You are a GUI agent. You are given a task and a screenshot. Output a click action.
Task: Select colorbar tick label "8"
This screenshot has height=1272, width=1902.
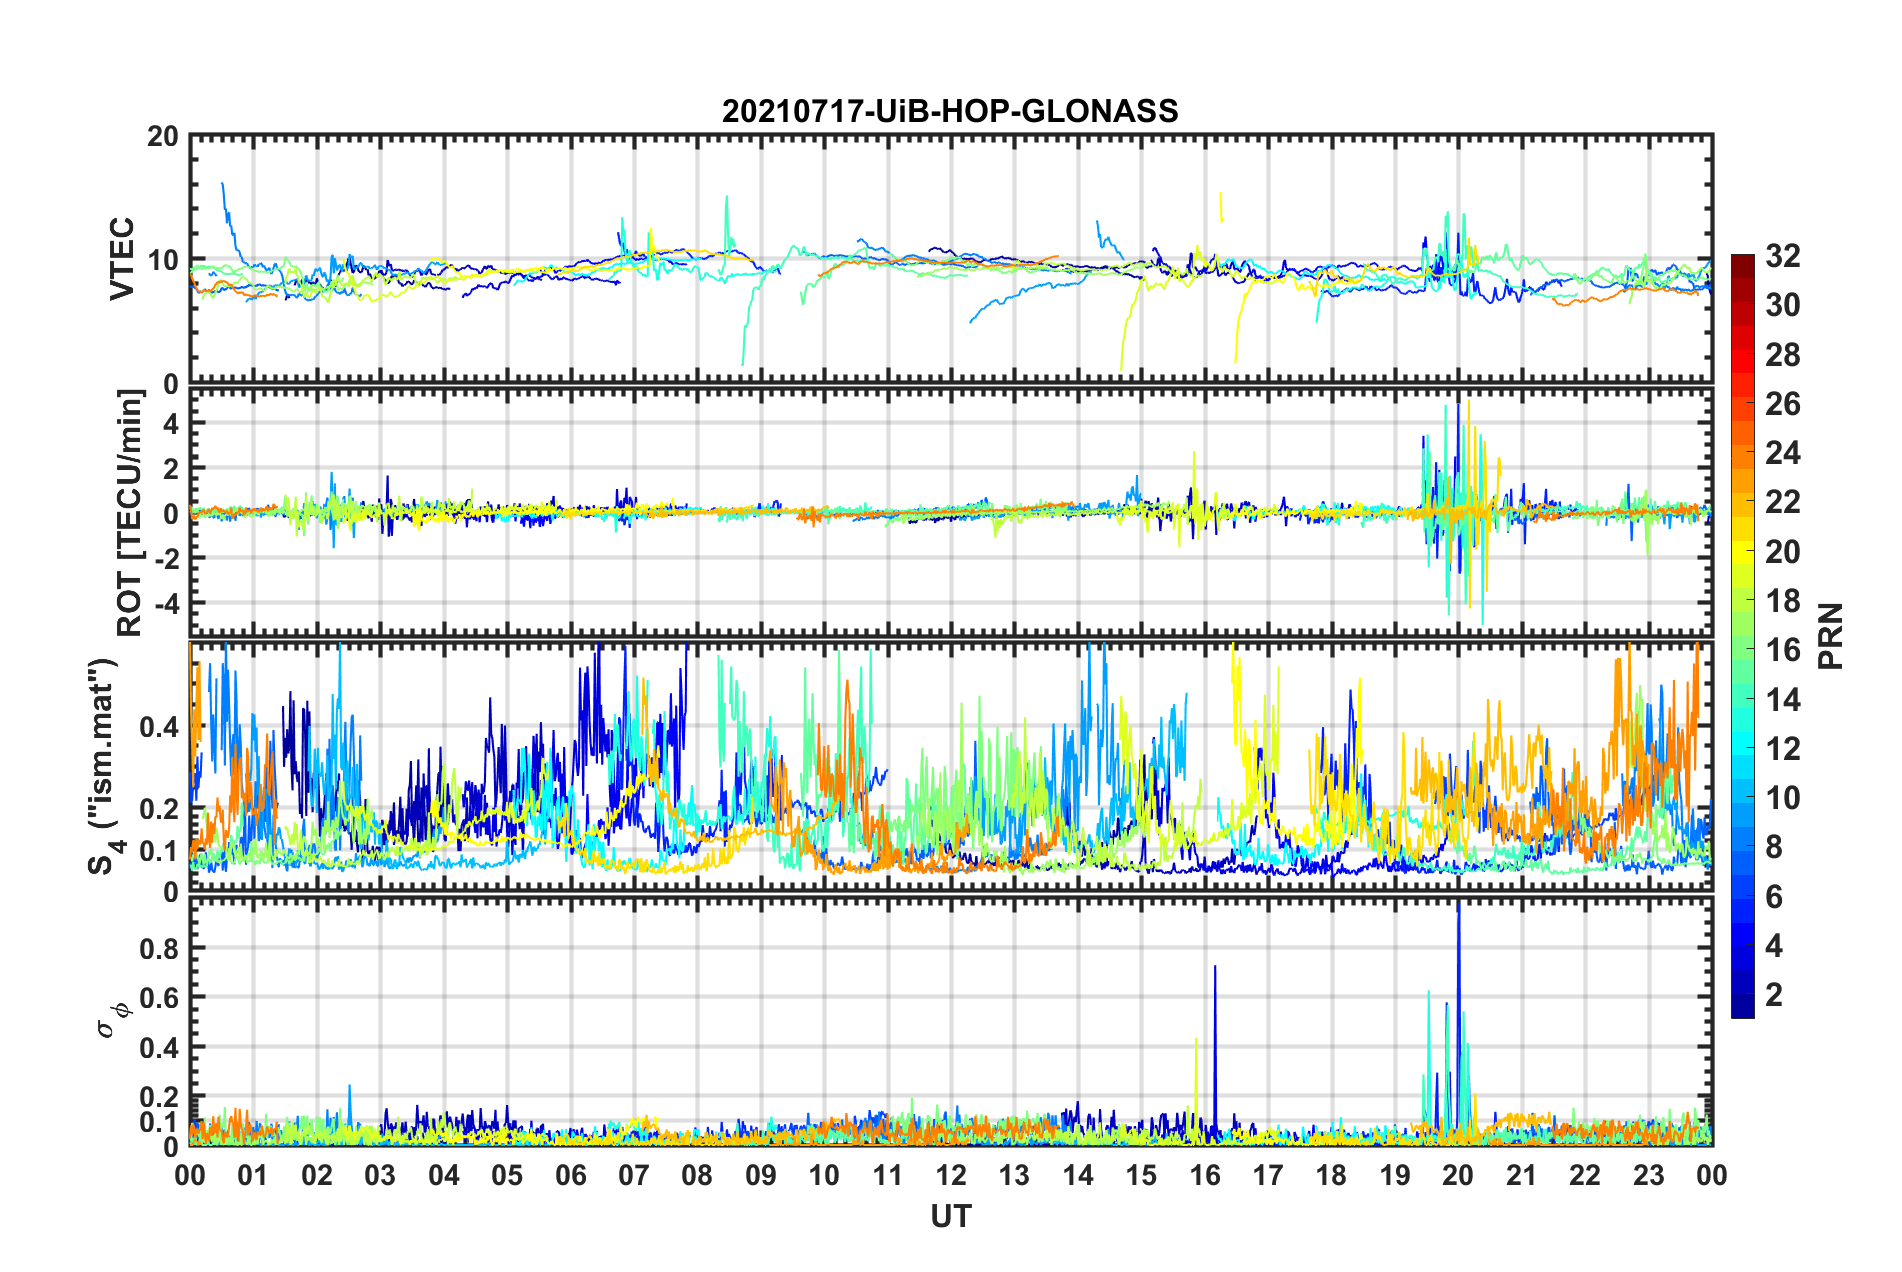(1774, 847)
